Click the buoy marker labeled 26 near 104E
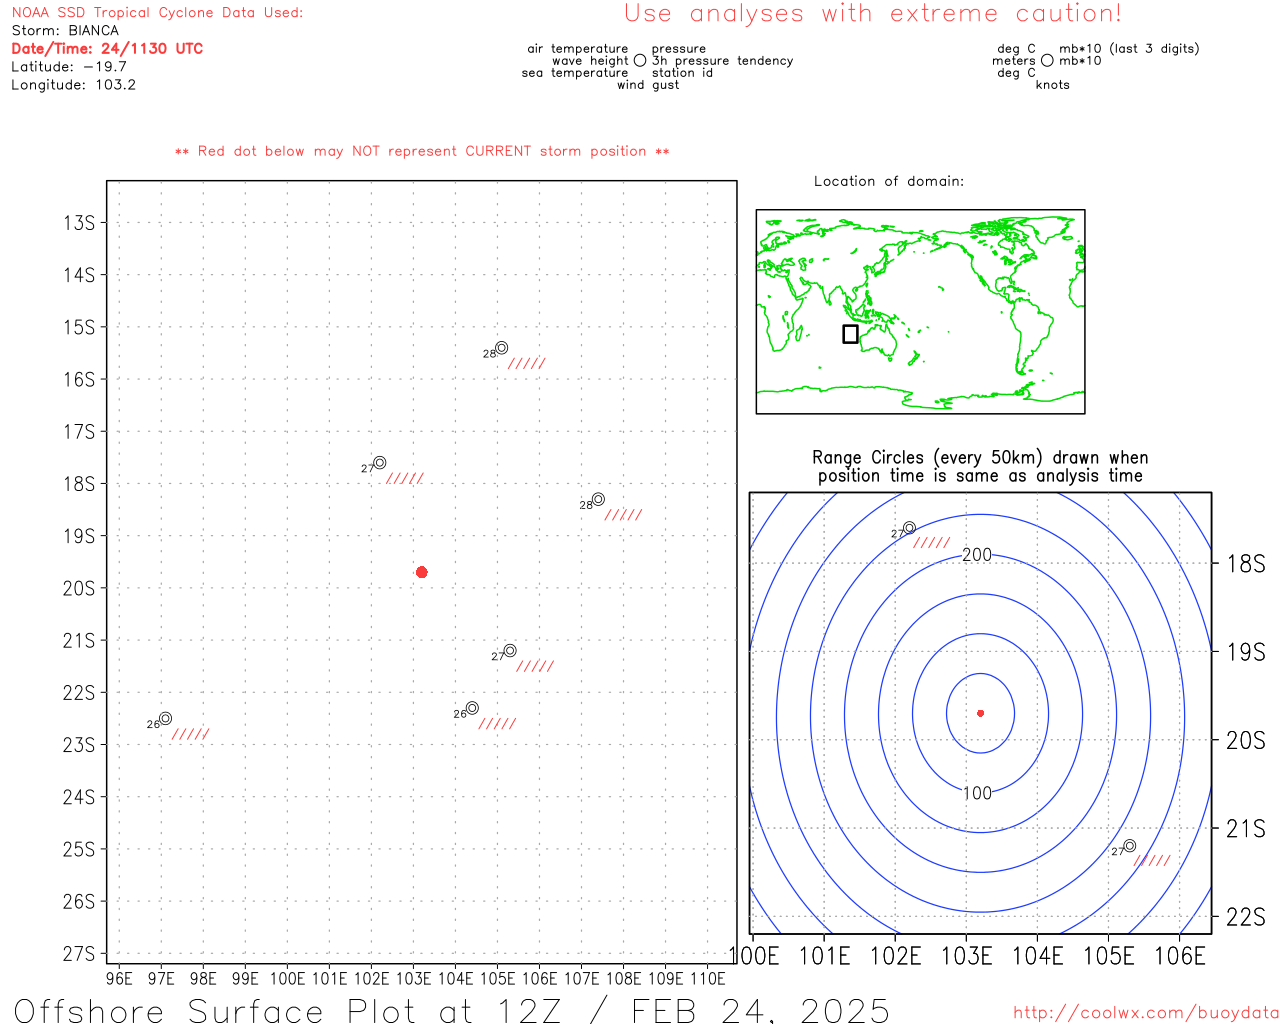 (x=472, y=708)
